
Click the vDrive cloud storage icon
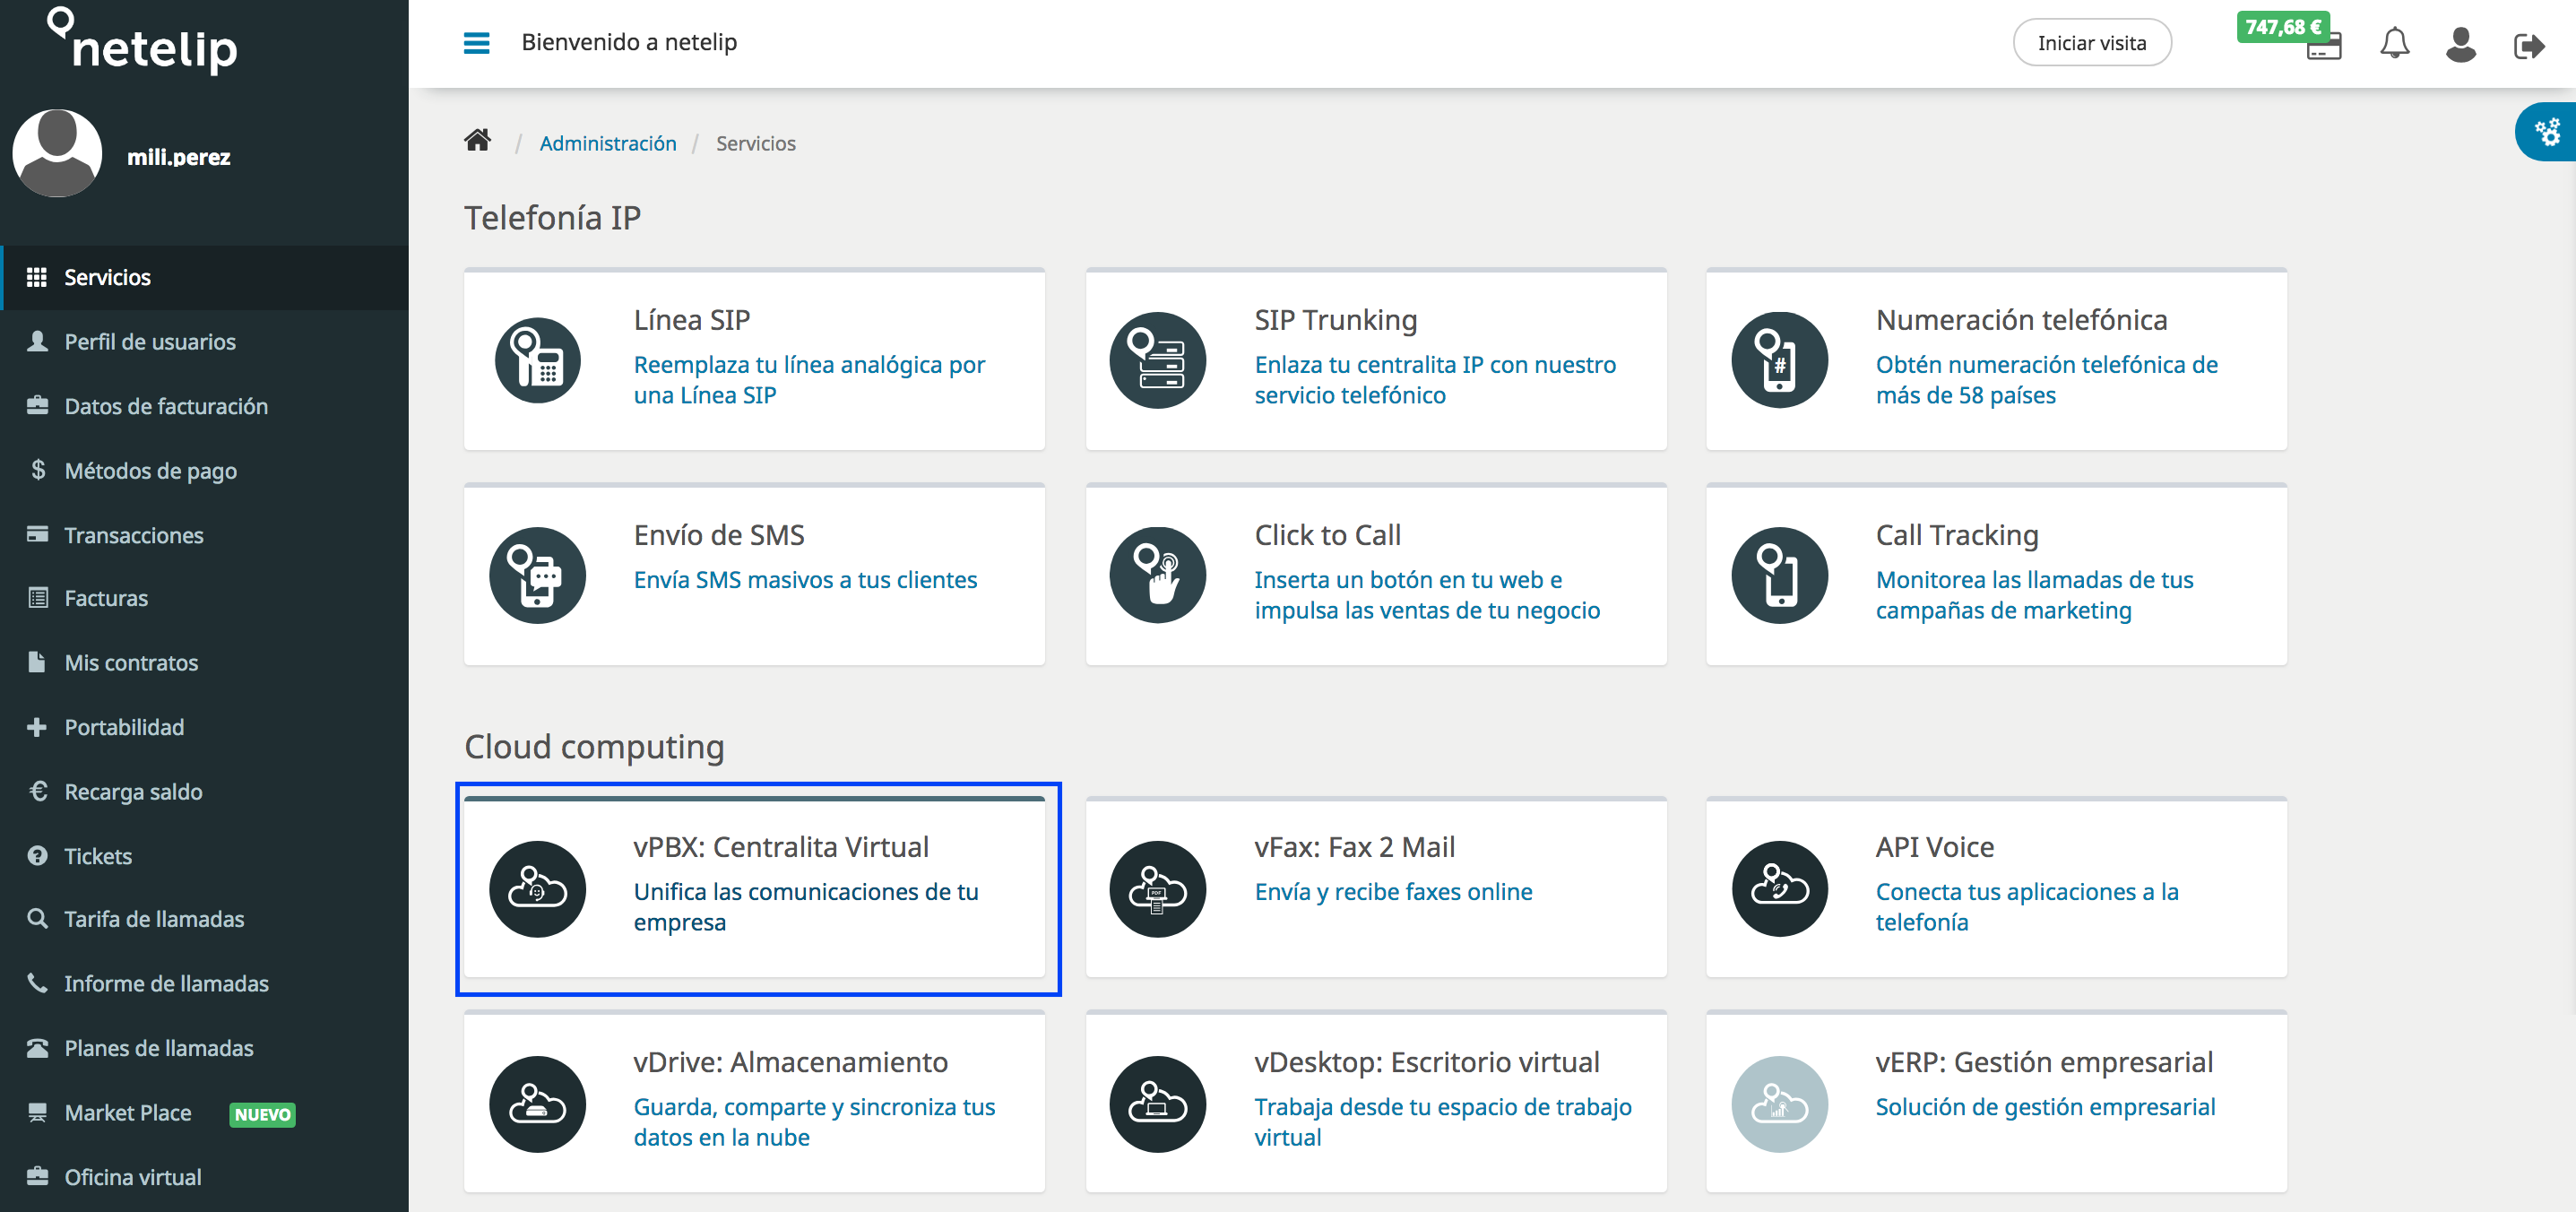537,1104
